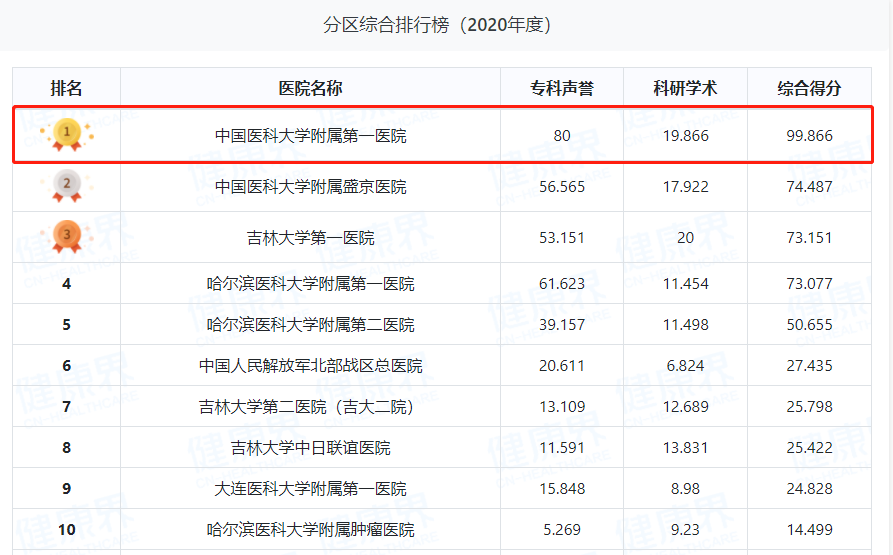Screen dimensions: 893x555
Task: Click total score 25.422
Action: tap(809, 447)
